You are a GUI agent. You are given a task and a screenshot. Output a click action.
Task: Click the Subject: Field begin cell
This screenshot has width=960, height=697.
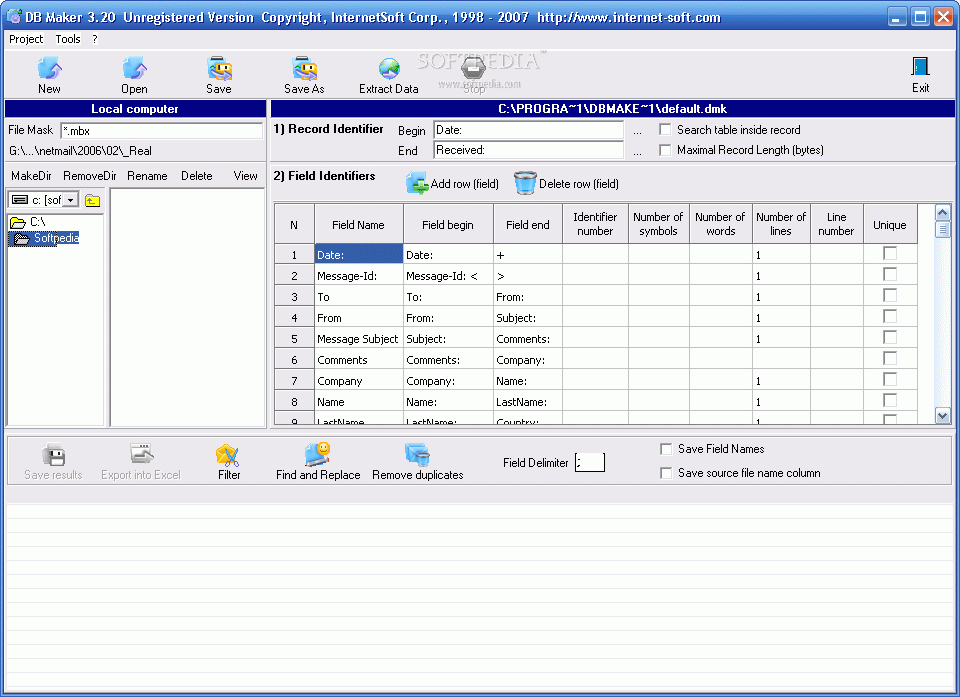[x=448, y=339]
